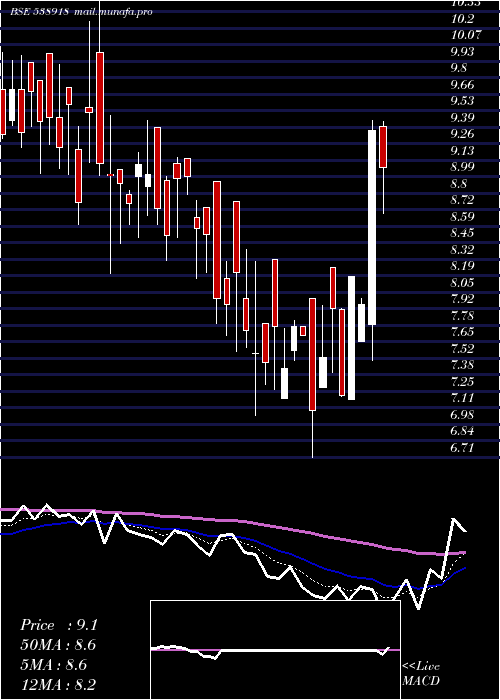This screenshot has width=500, height=700.
Task: Click the 8.05 price axis label
Action: pos(462,283)
